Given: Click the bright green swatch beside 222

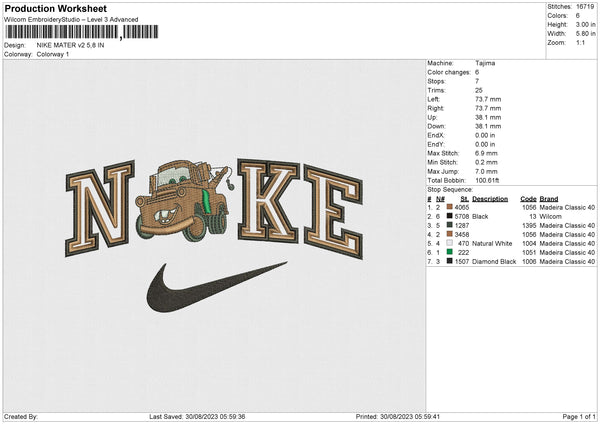Looking at the screenshot, I should tap(450, 252).
